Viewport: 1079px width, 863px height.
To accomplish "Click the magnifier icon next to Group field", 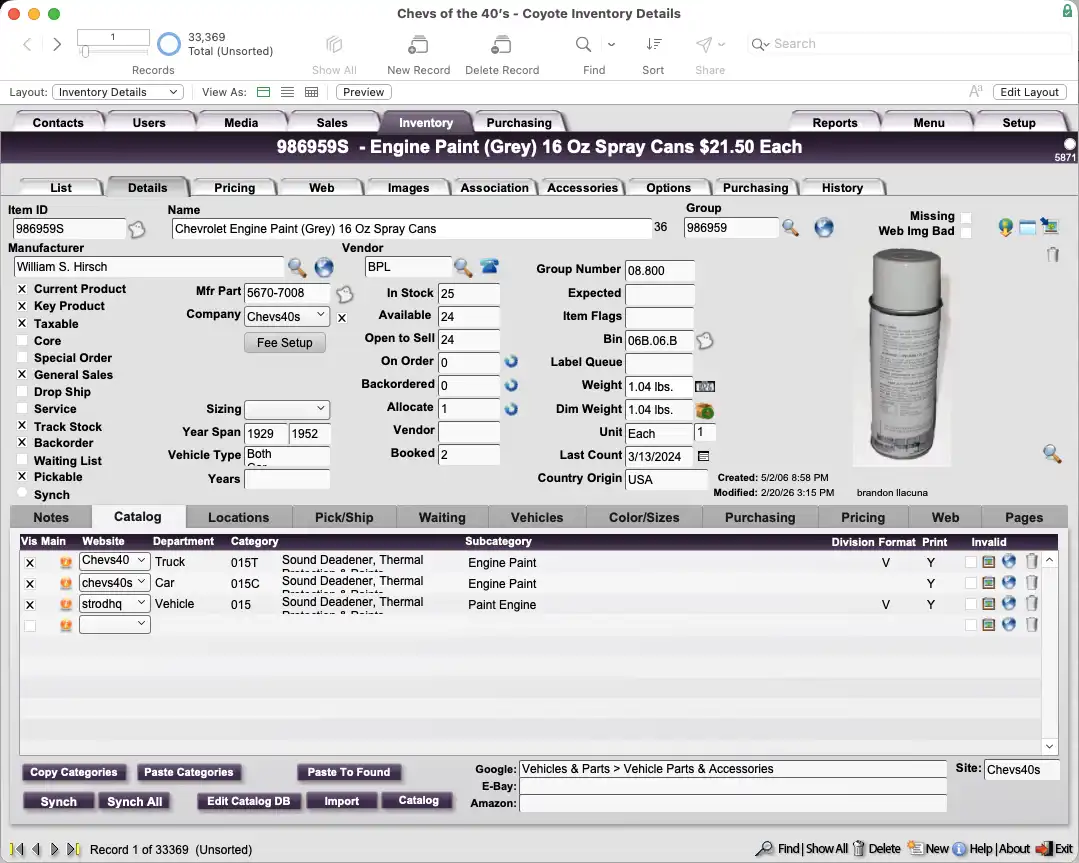I will pyautogui.click(x=791, y=228).
